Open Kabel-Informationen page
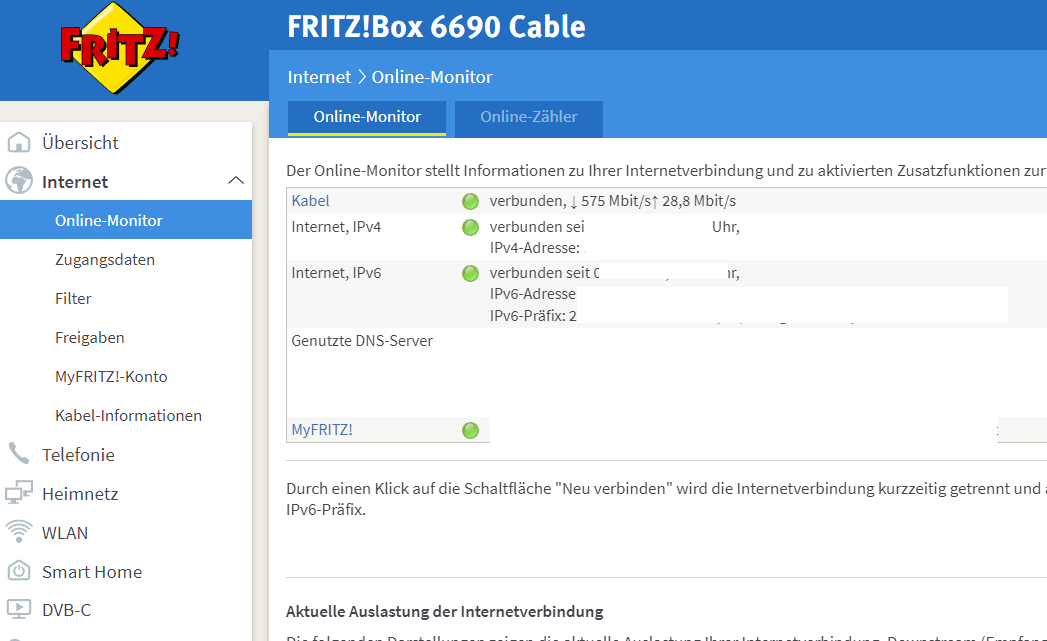 (x=126, y=415)
